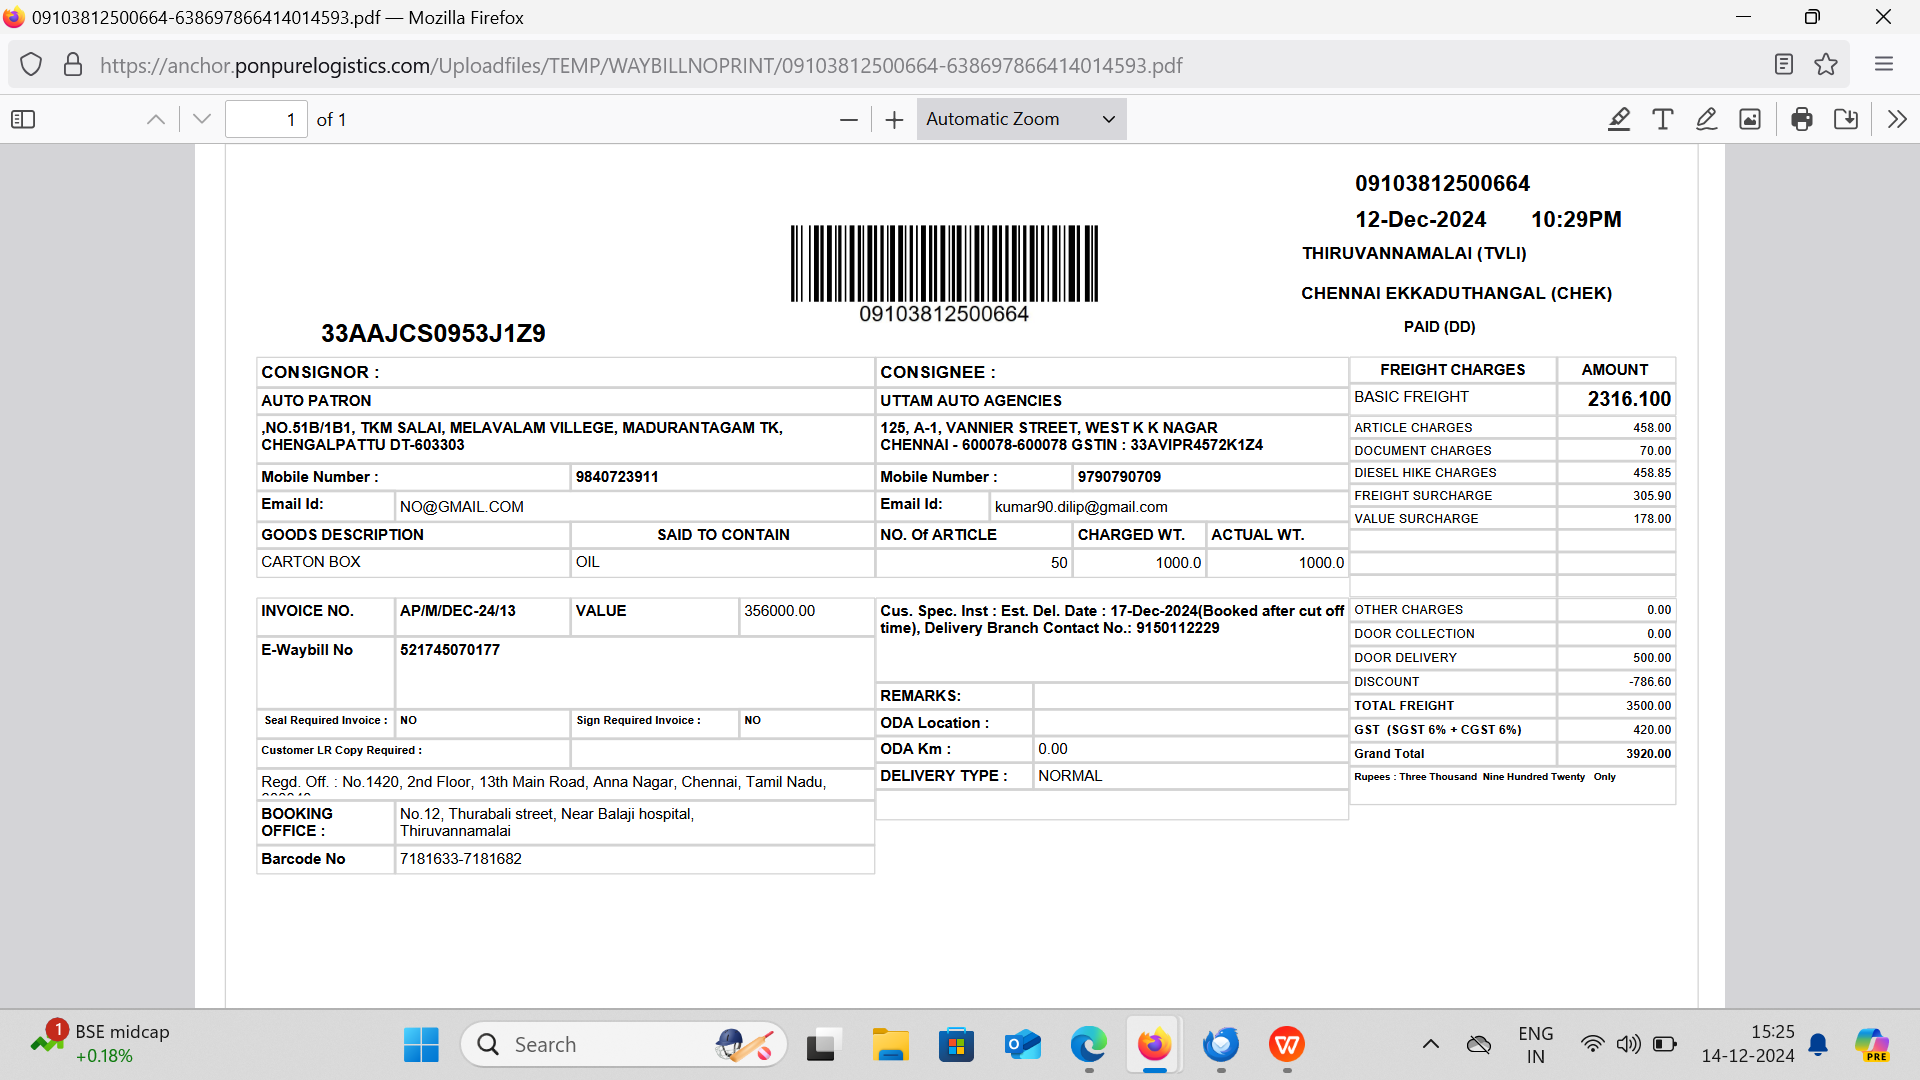Open Firefox application hamburger menu
Screen dimensions: 1920x1080
click(x=1884, y=65)
